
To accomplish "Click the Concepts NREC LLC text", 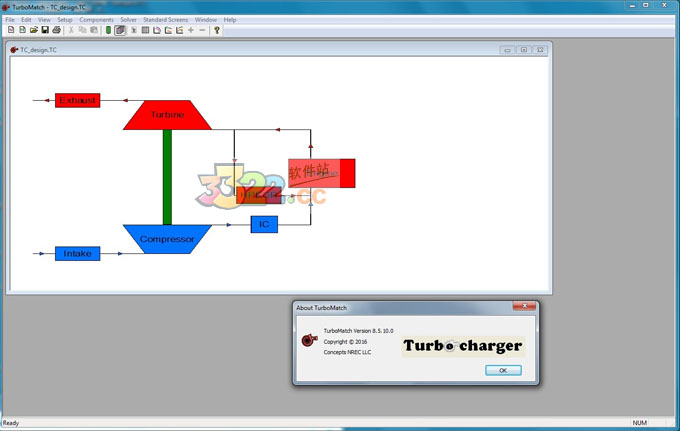I will 347,352.
